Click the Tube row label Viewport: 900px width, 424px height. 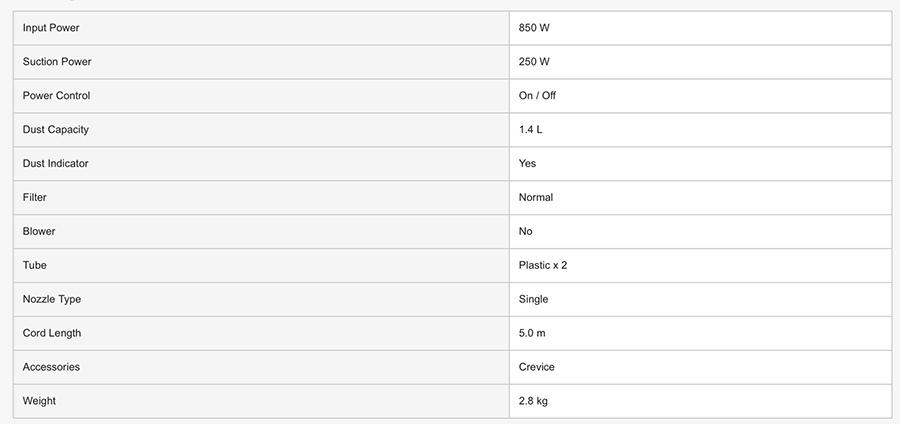(35, 266)
